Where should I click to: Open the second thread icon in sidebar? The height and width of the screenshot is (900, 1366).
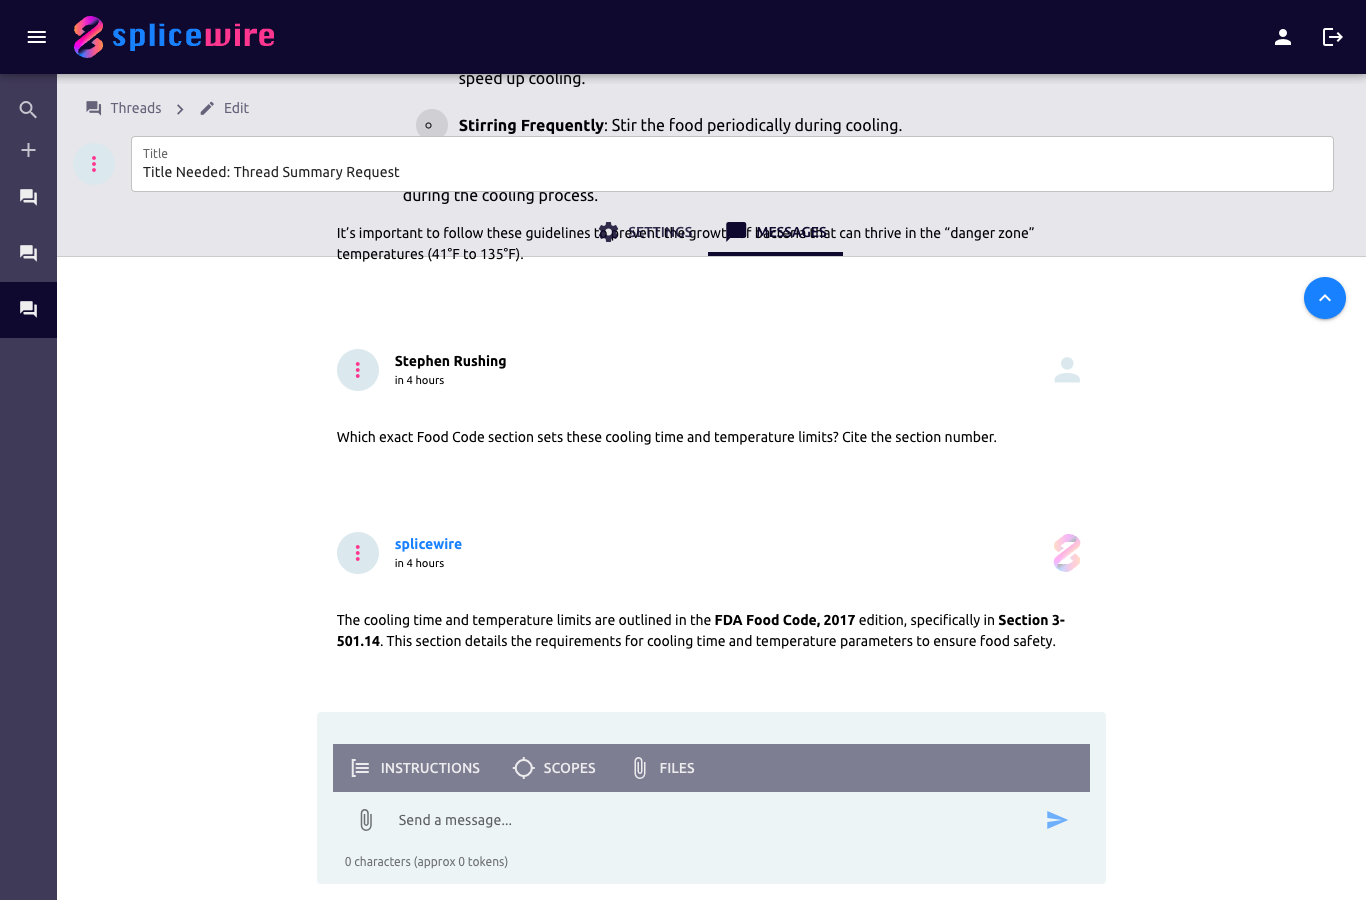pos(28,254)
